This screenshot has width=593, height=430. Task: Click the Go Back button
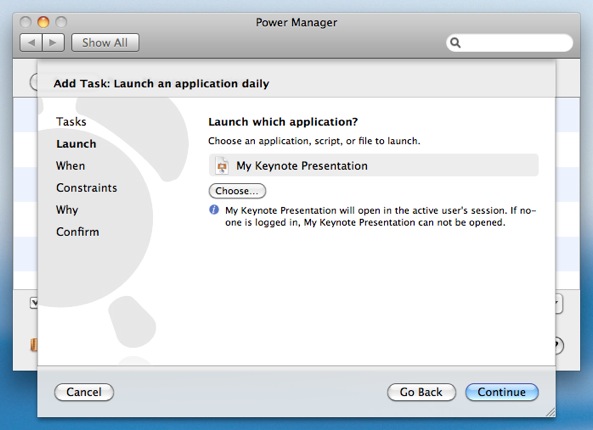[421, 392]
